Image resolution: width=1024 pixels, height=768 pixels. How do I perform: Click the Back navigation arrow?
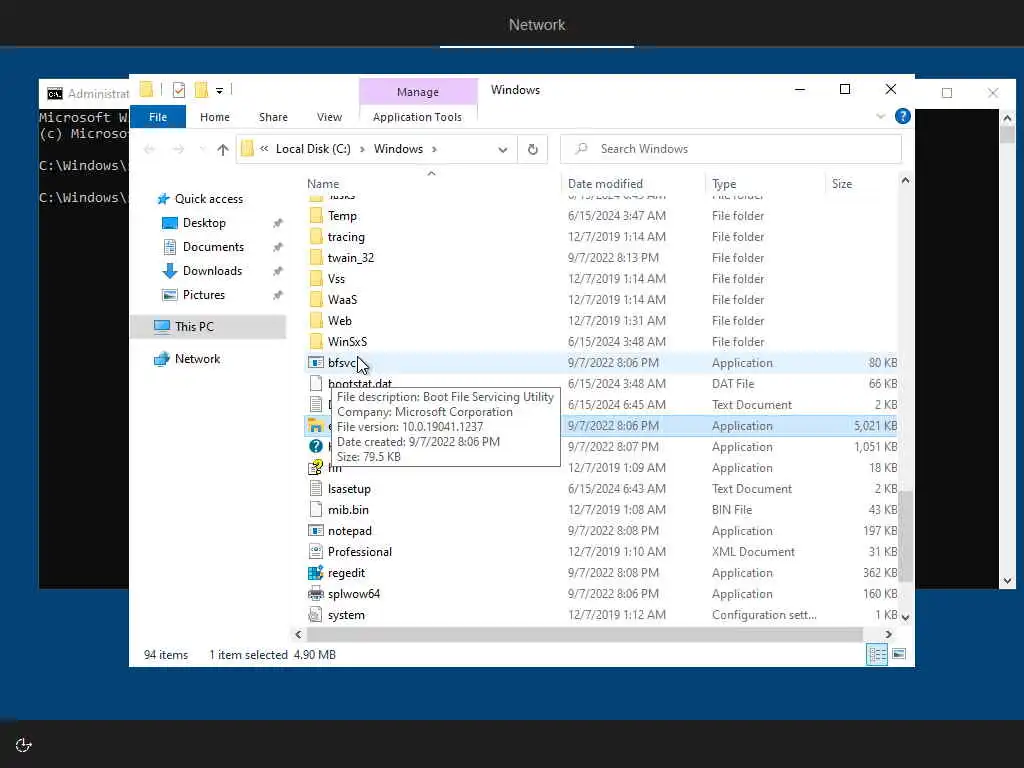point(150,150)
